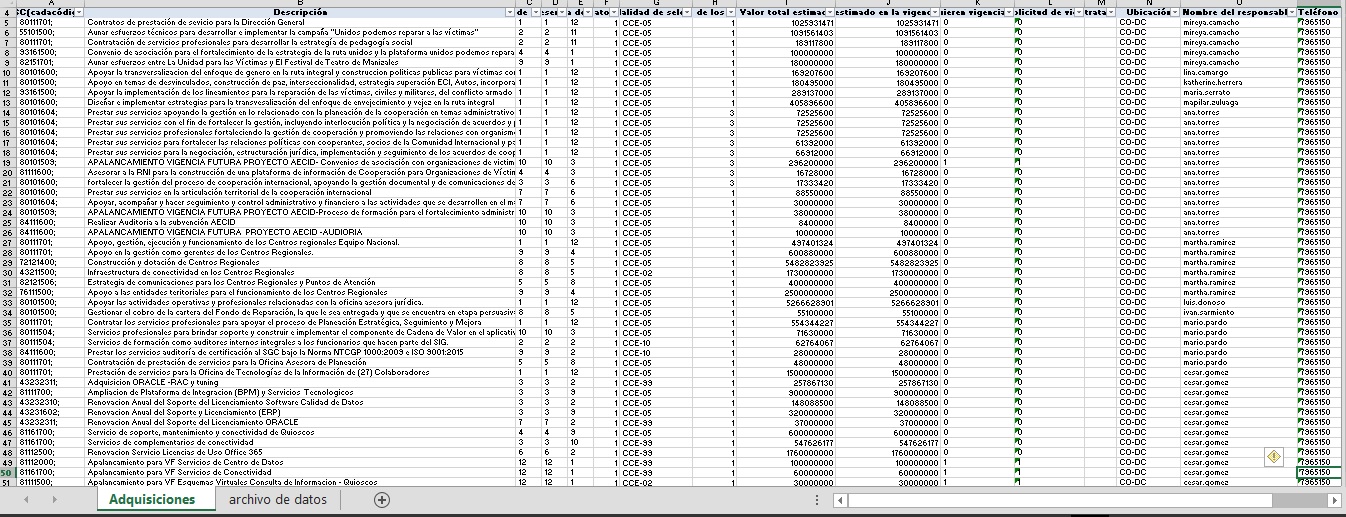1346x517 pixels.
Task: Select the Aunar esfuerzos Festival de Teatro de Manizales cell
Action: click(298, 61)
